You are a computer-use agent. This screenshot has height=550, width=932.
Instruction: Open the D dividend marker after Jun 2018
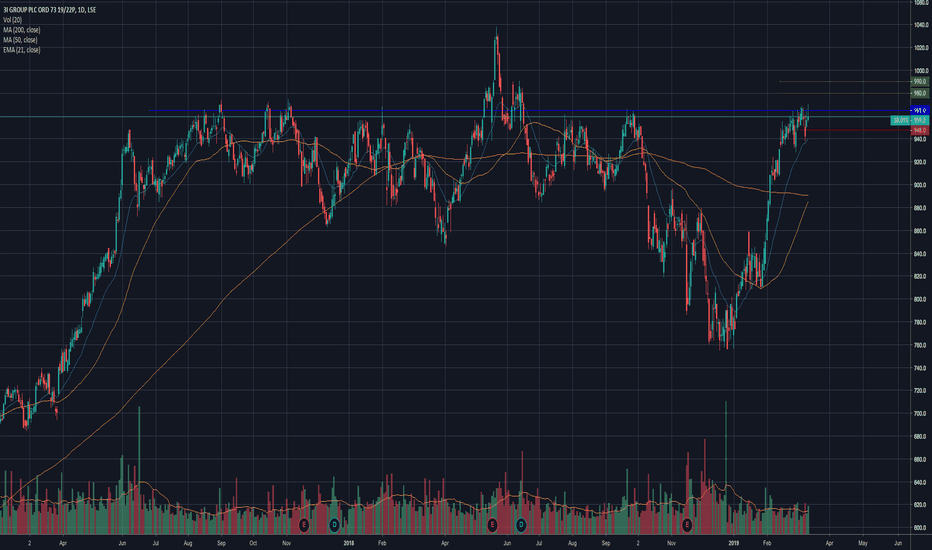[x=521, y=524]
